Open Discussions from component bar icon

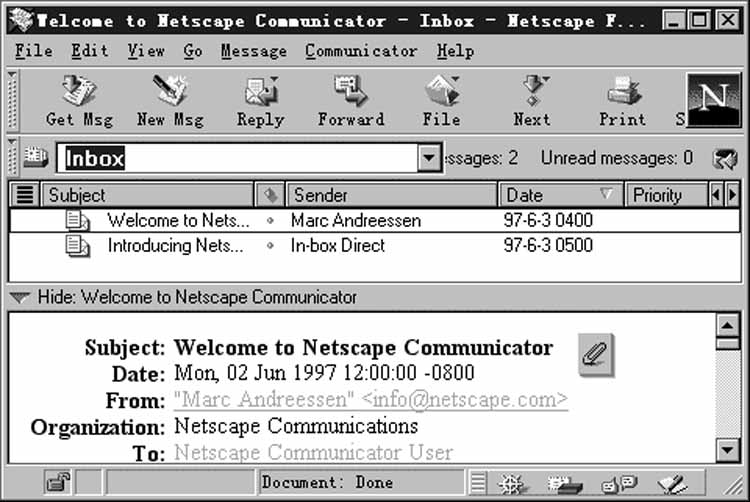(619, 485)
